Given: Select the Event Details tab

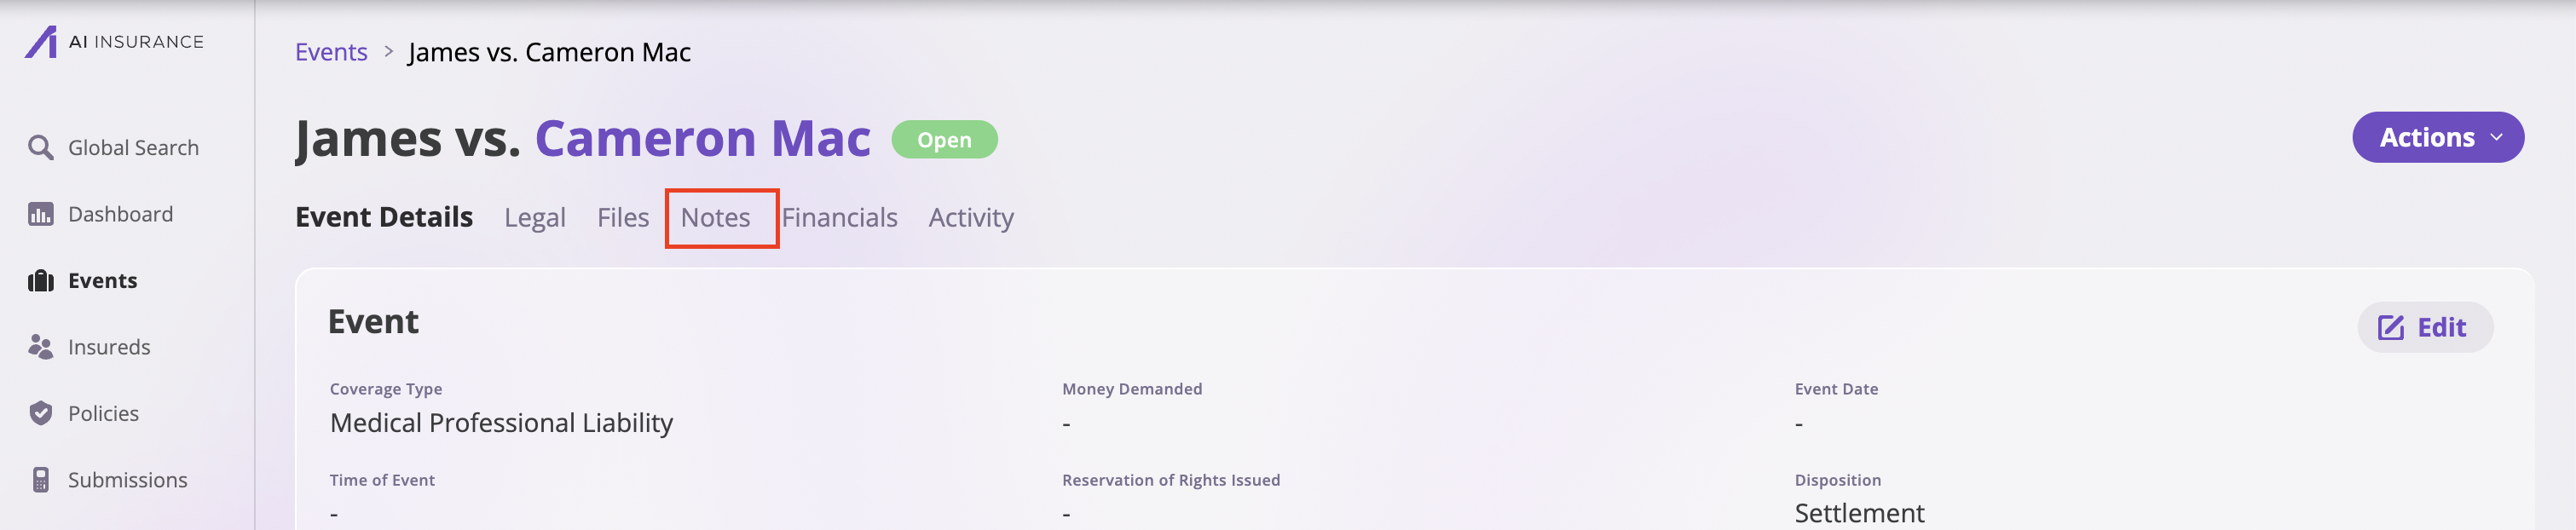Looking at the screenshot, I should coord(384,217).
